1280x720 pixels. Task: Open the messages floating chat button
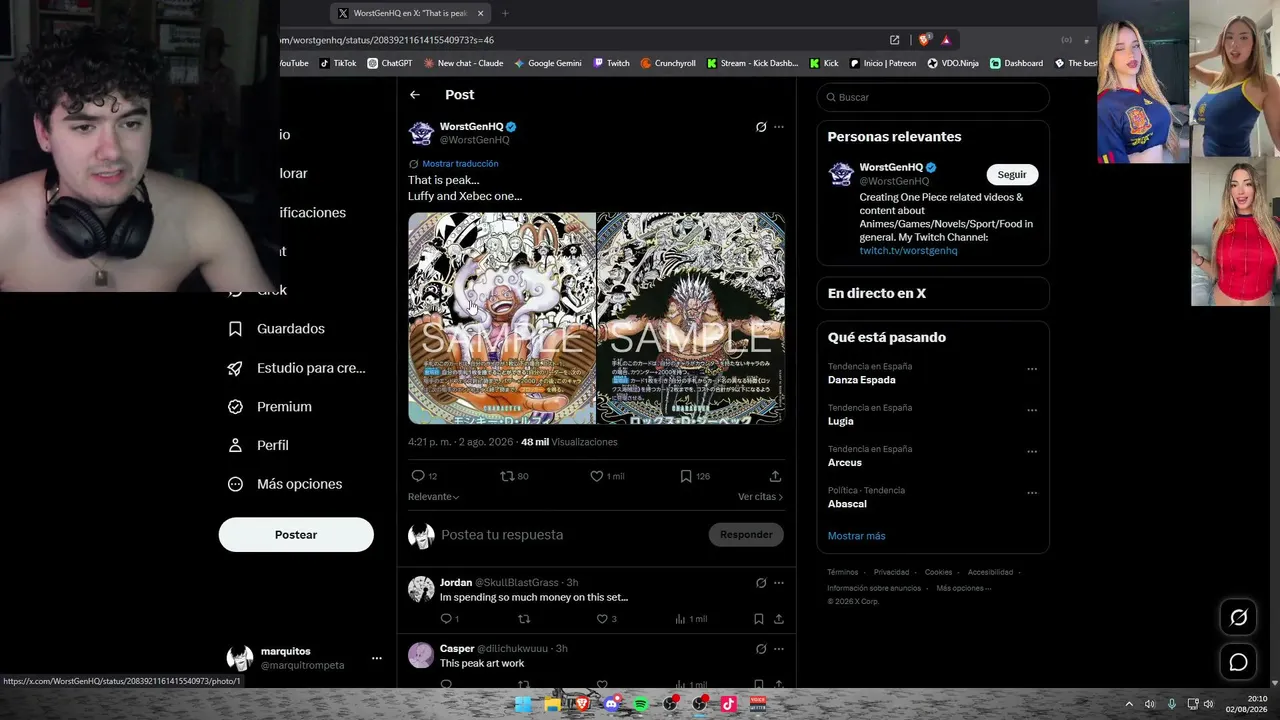(x=1238, y=662)
